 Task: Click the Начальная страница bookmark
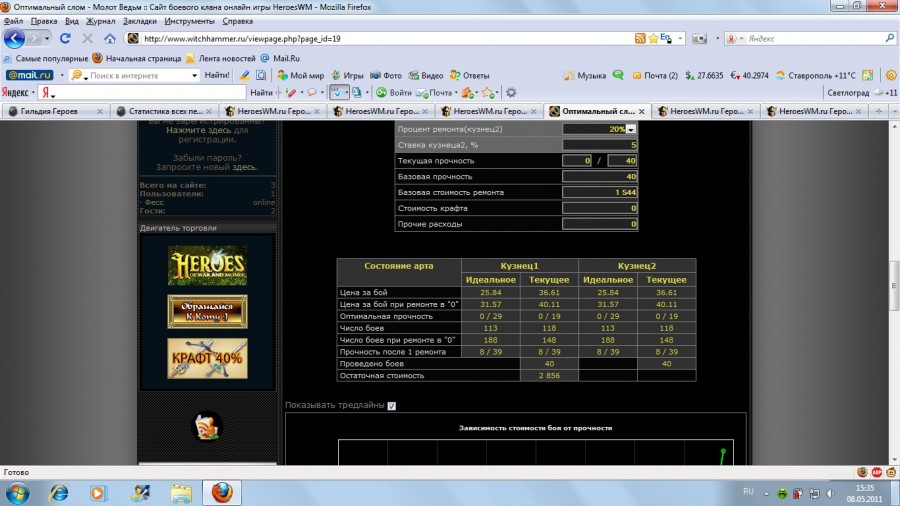[137, 58]
